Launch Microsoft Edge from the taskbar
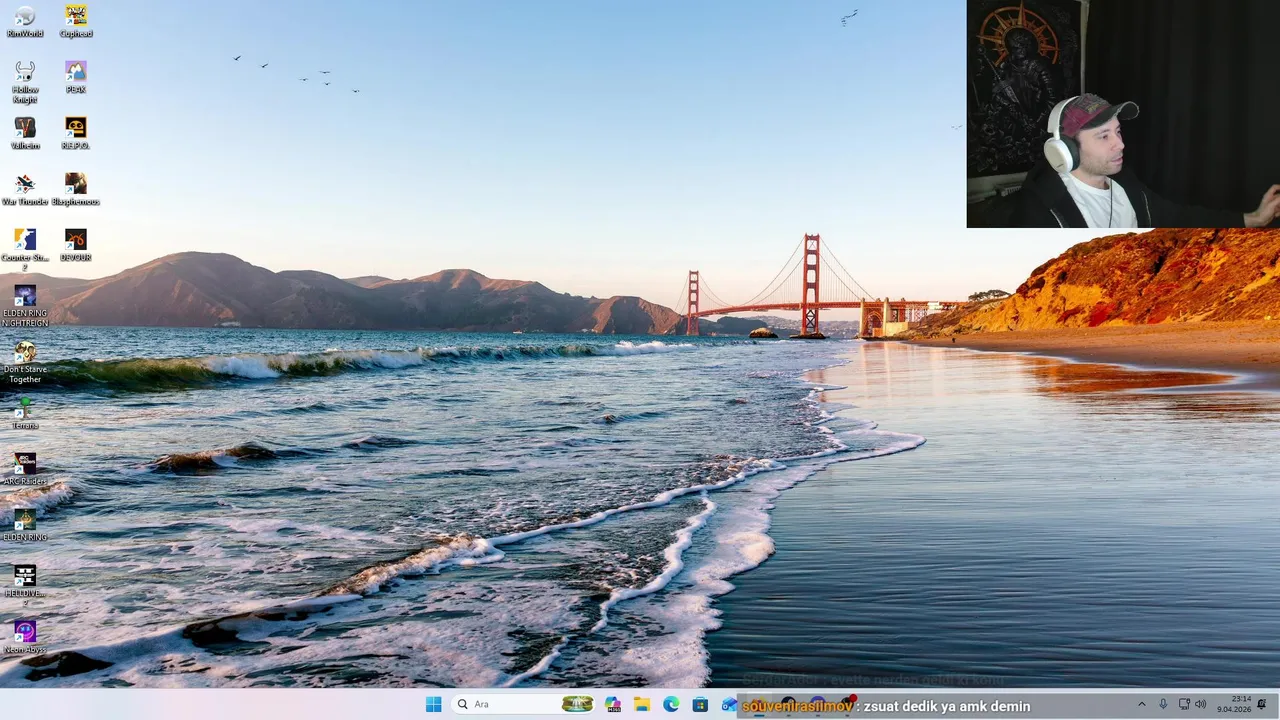The height and width of the screenshot is (720, 1280). click(671, 704)
